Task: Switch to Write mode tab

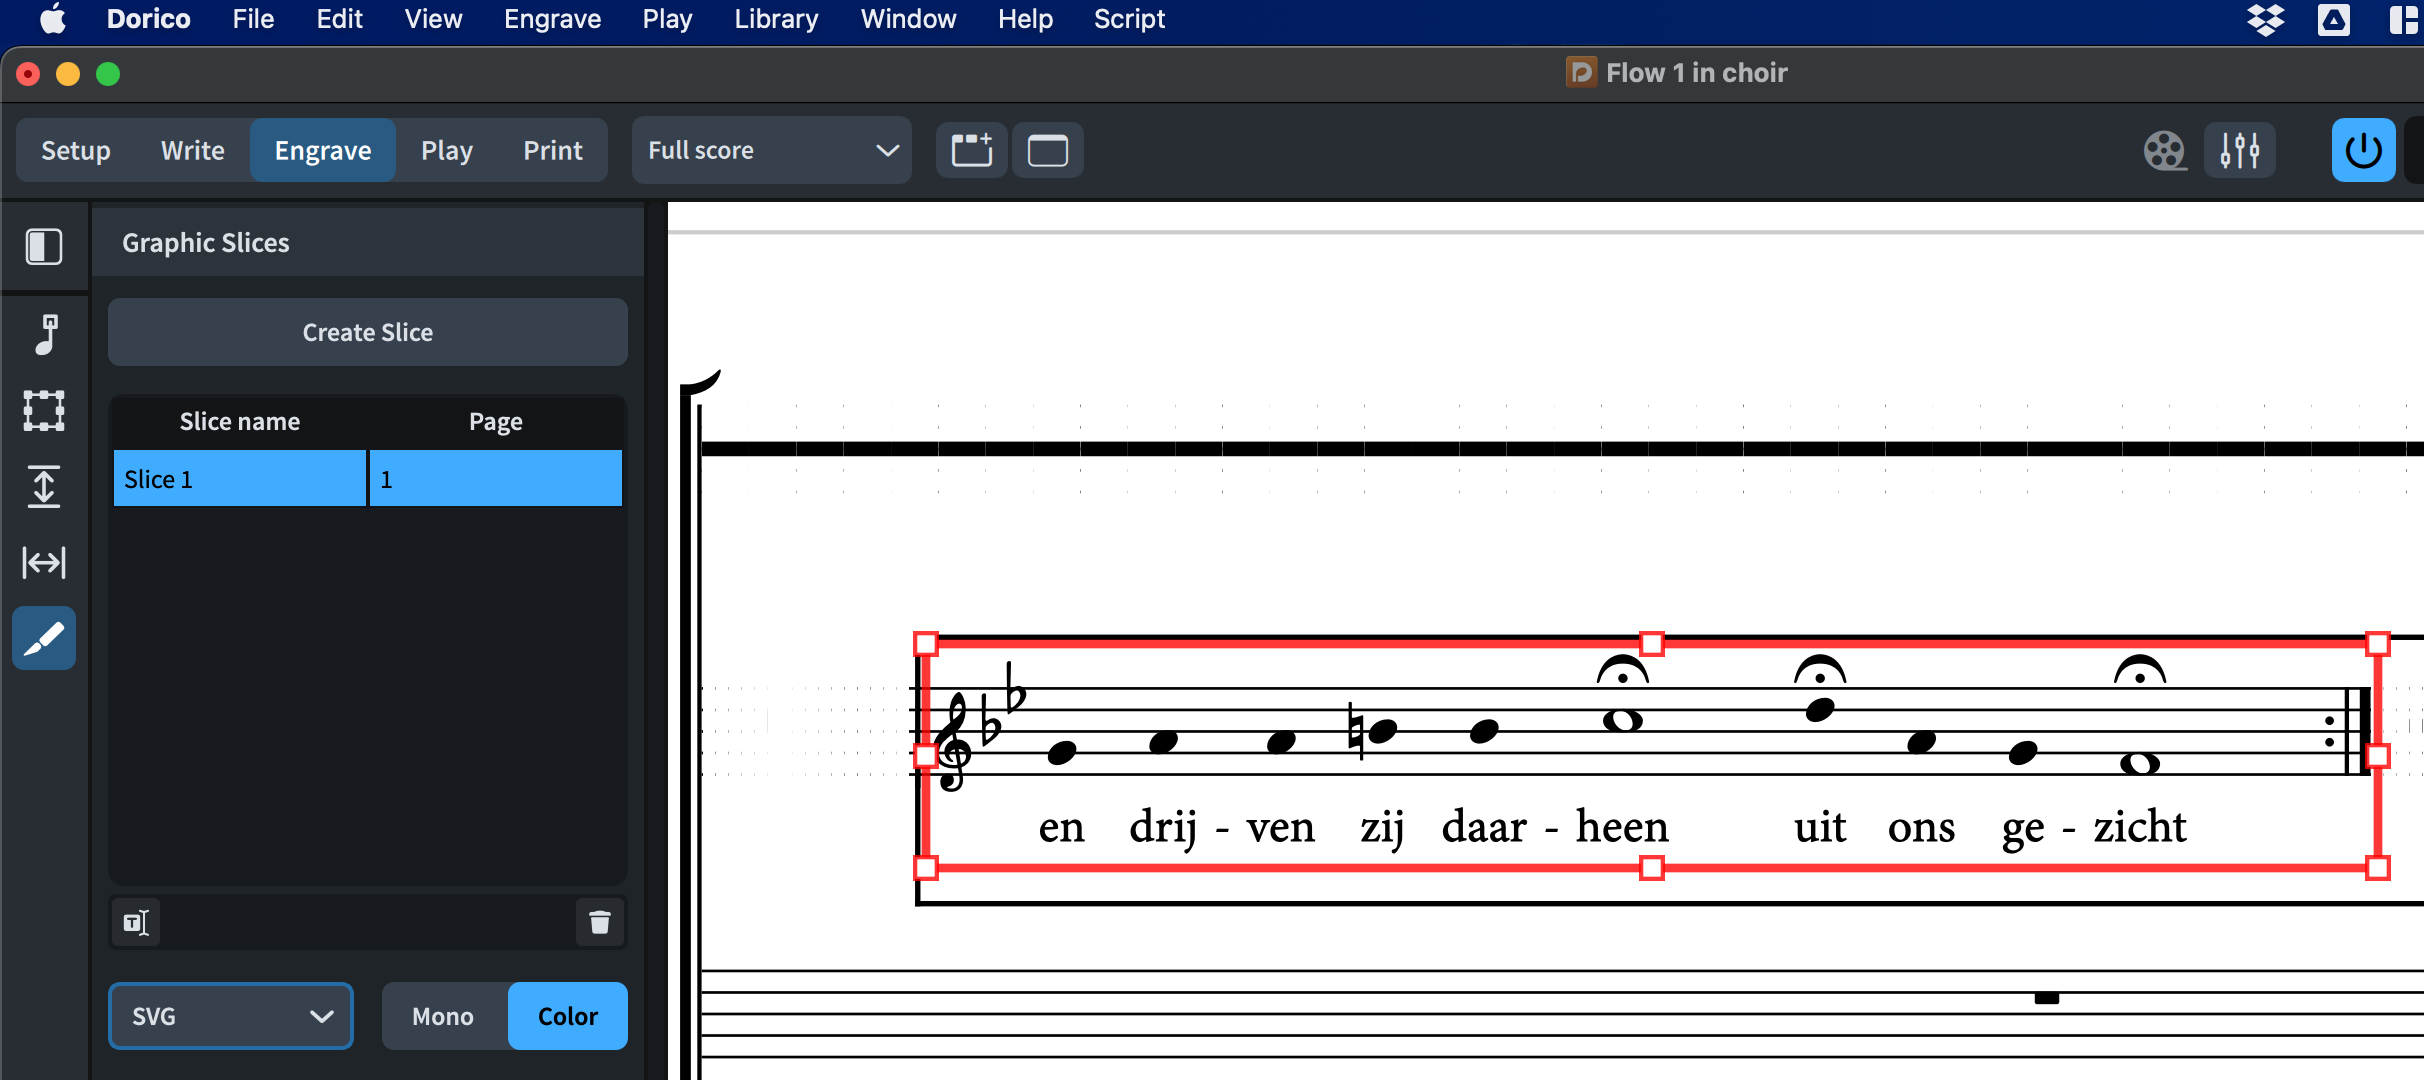Action: click(x=192, y=151)
